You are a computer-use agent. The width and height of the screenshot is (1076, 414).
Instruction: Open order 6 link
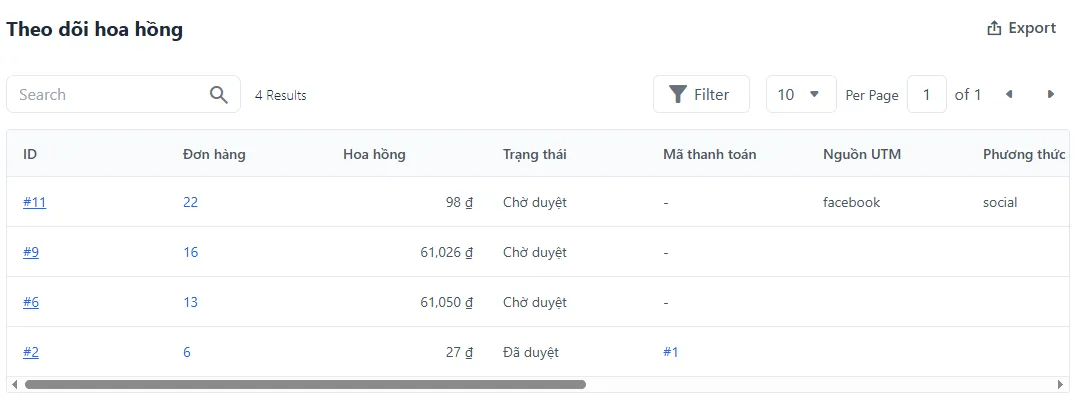(x=187, y=352)
